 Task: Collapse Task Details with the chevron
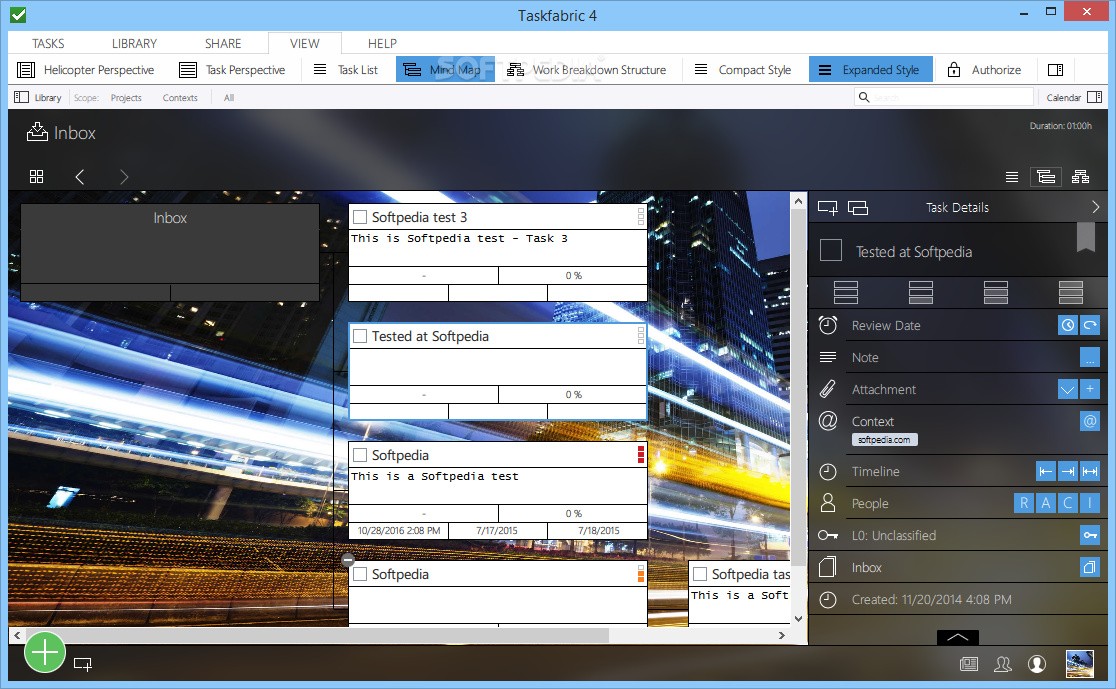pyautogui.click(x=1095, y=206)
